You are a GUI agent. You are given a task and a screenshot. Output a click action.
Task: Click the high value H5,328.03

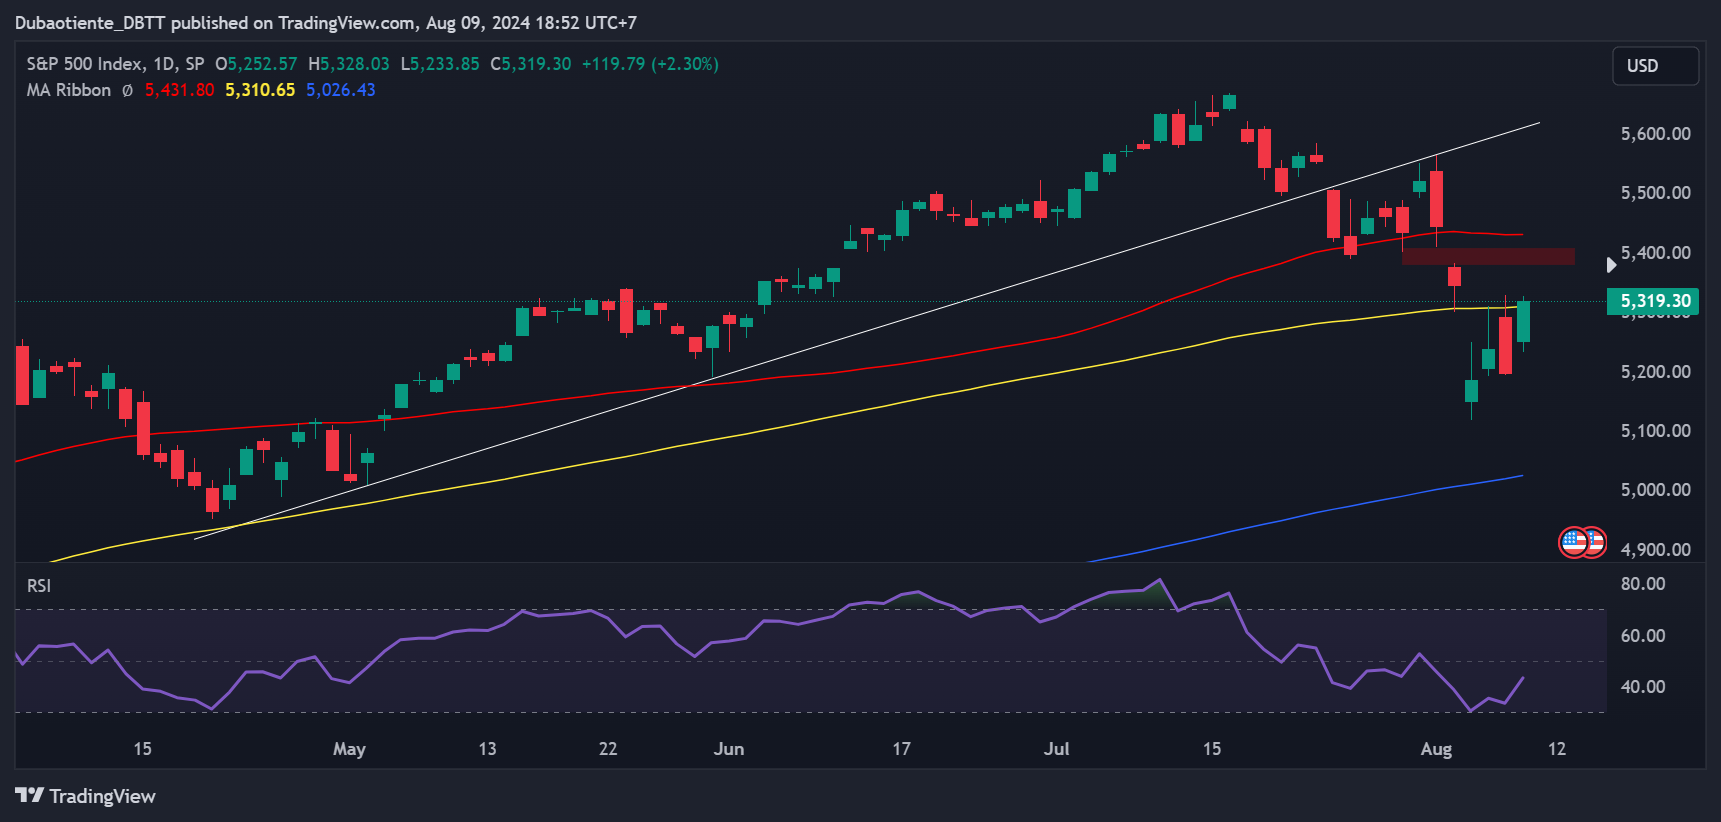349,64
